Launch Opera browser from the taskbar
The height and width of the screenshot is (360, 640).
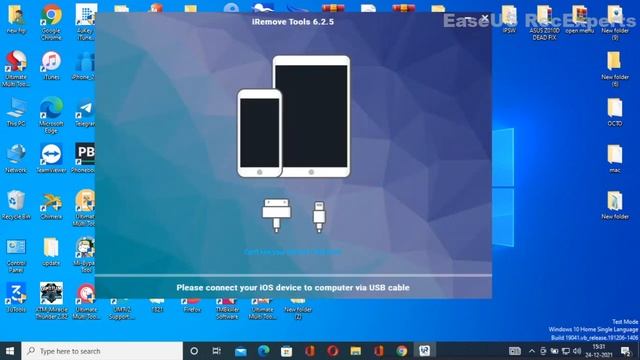[333, 351]
